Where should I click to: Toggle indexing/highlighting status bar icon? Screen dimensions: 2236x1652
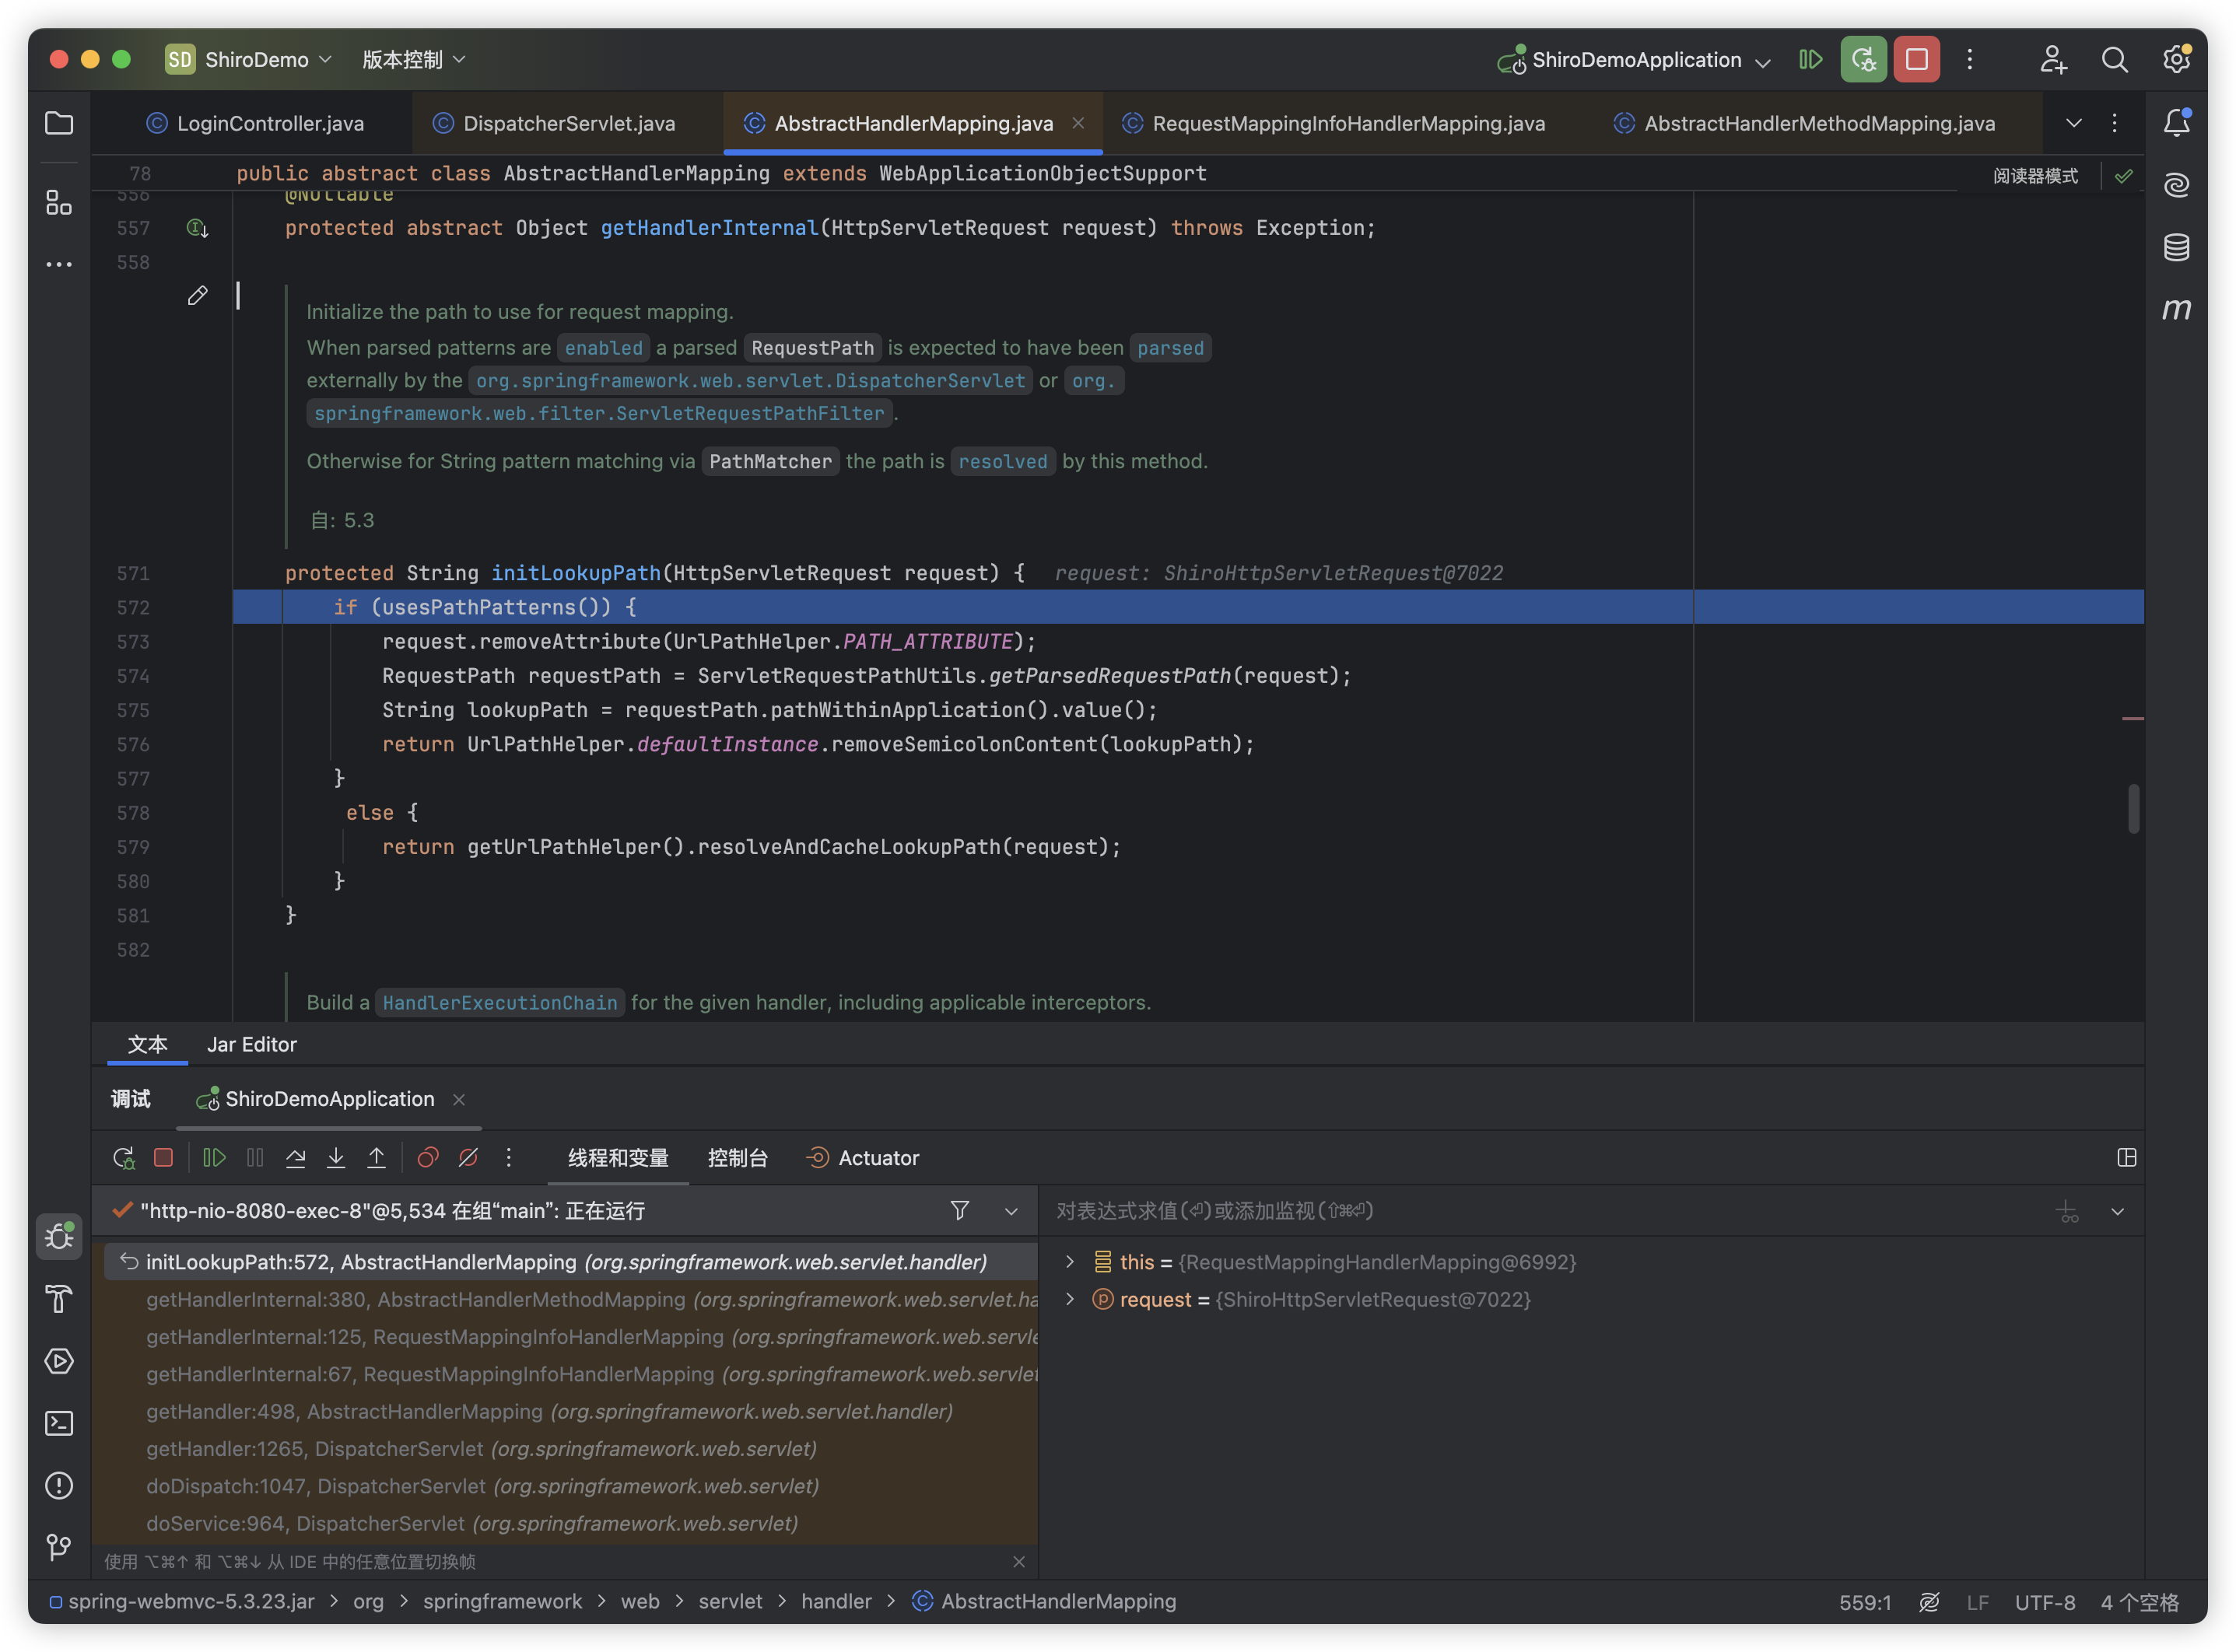tap(1929, 1602)
